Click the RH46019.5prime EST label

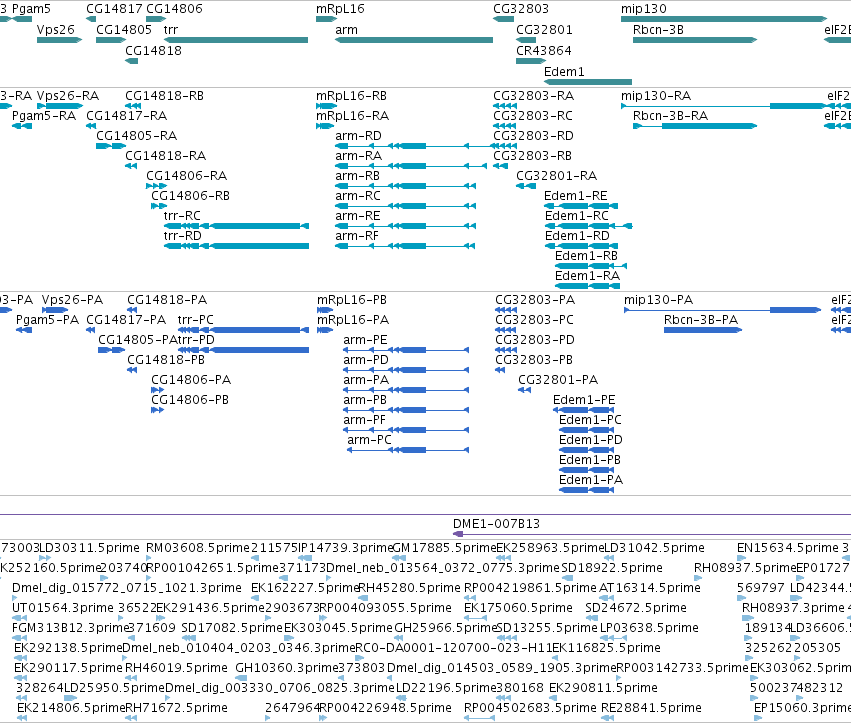[x=176, y=668]
